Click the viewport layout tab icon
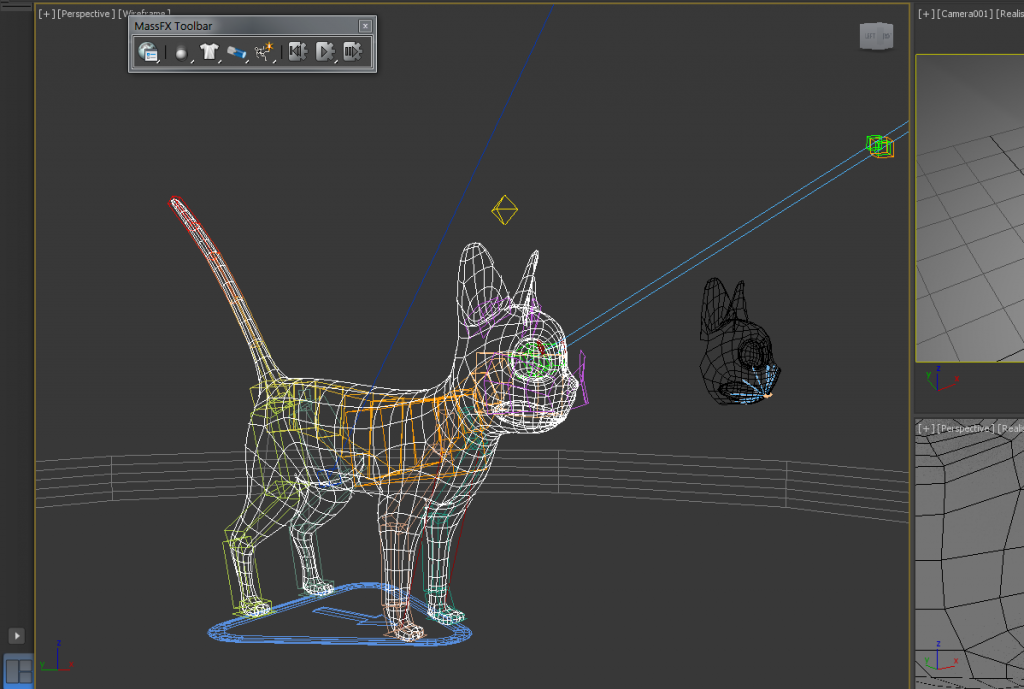 [x=18, y=669]
